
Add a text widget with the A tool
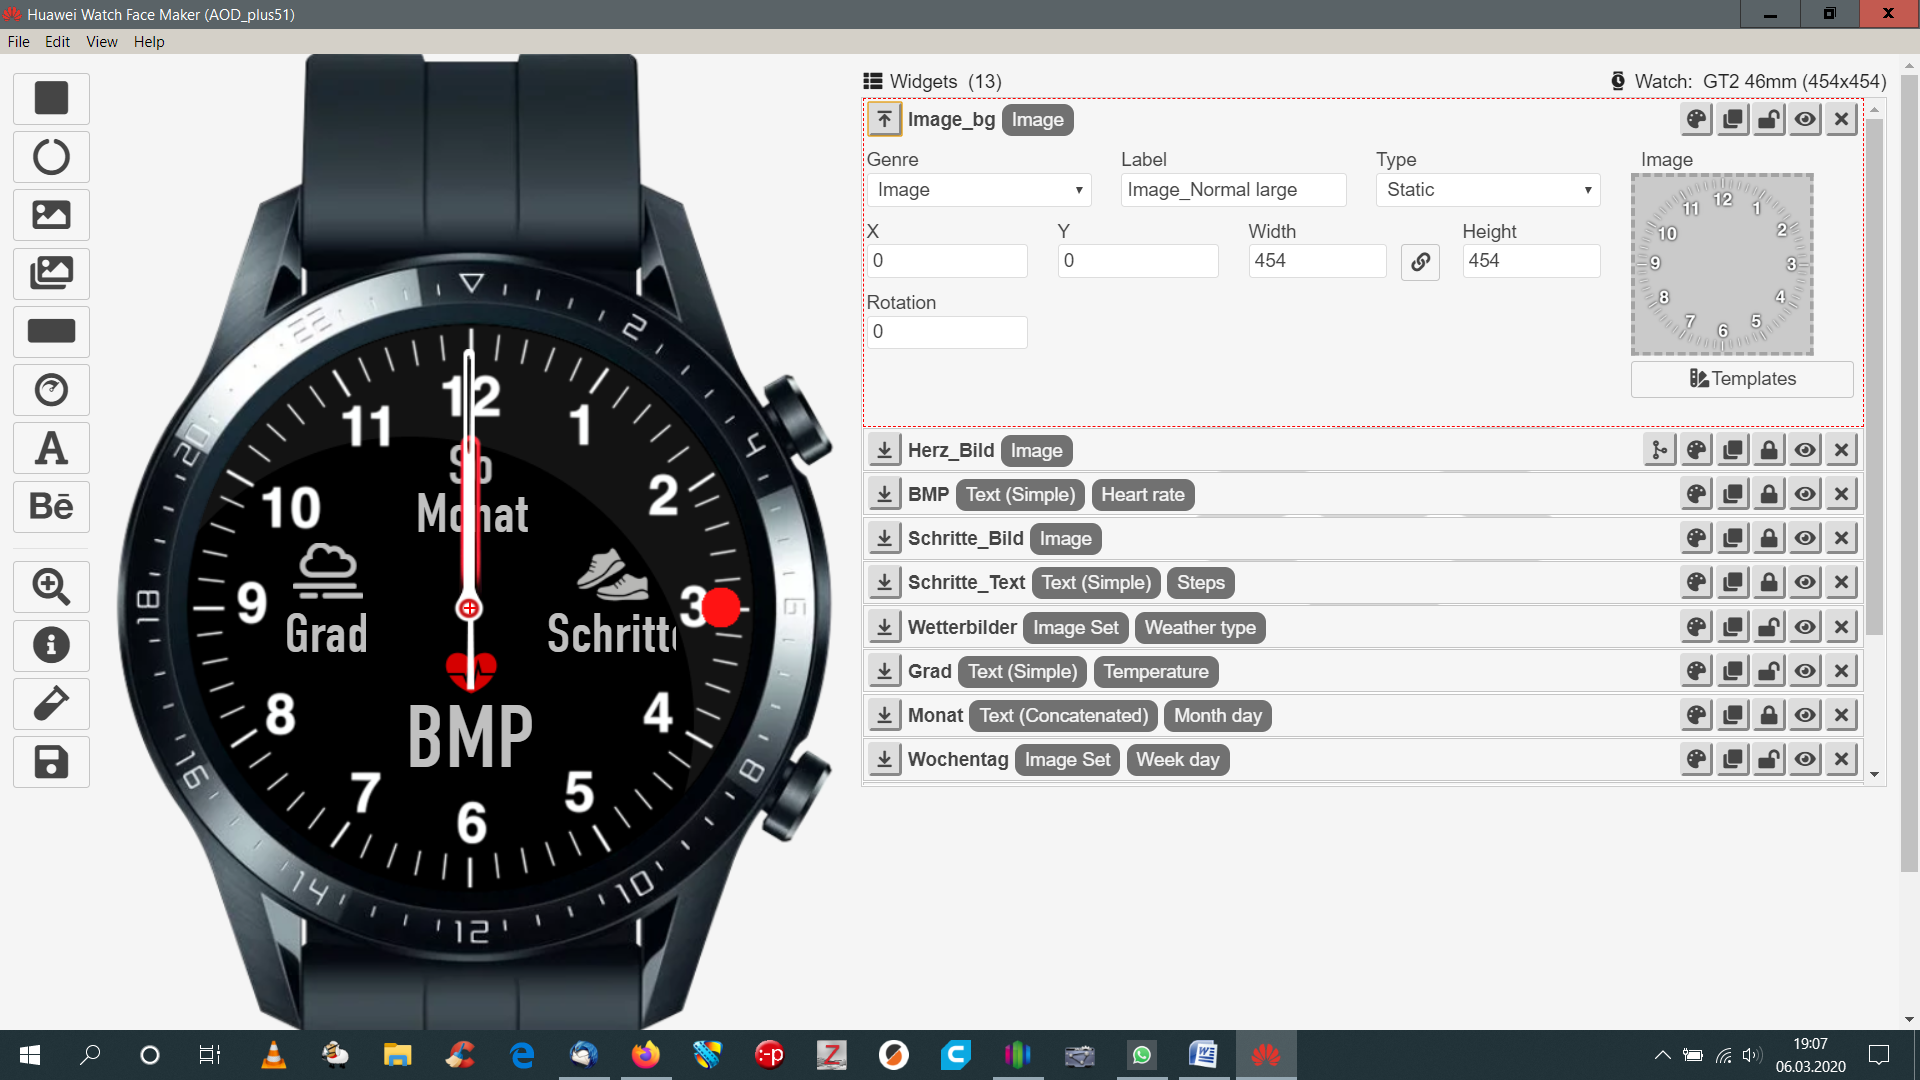point(51,448)
